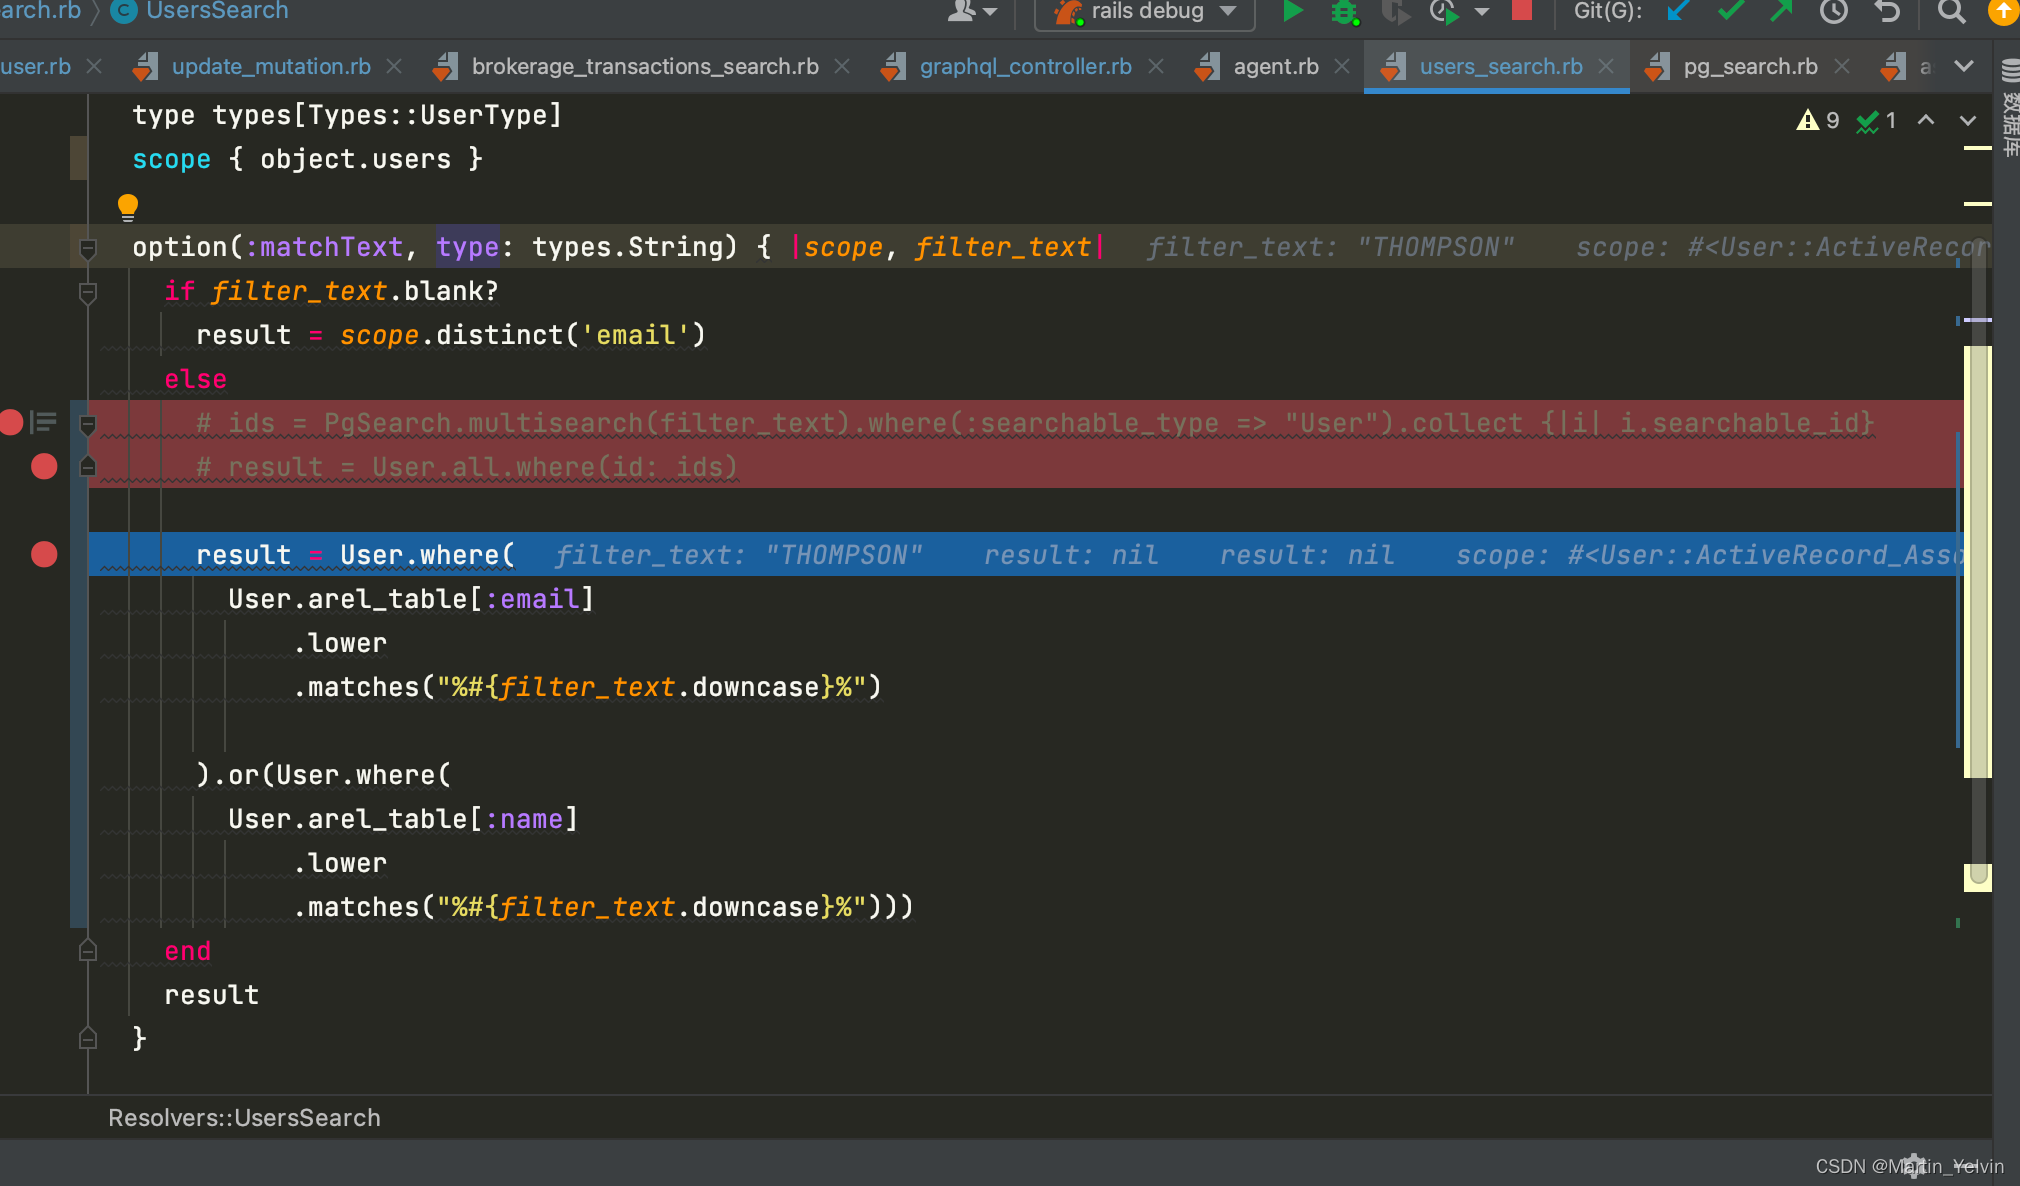Expand the hidden tabs chevron list
This screenshot has width=2020, height=1186.
coord(1964,66)
